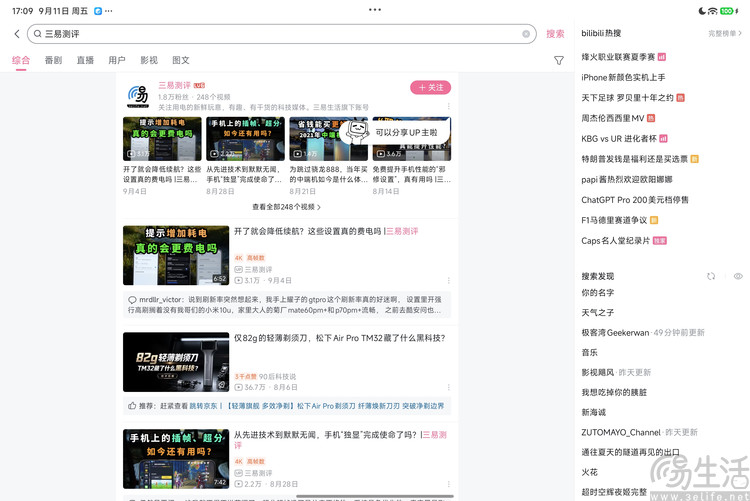Click the 三易测评 search input field

tap(282, 34)
